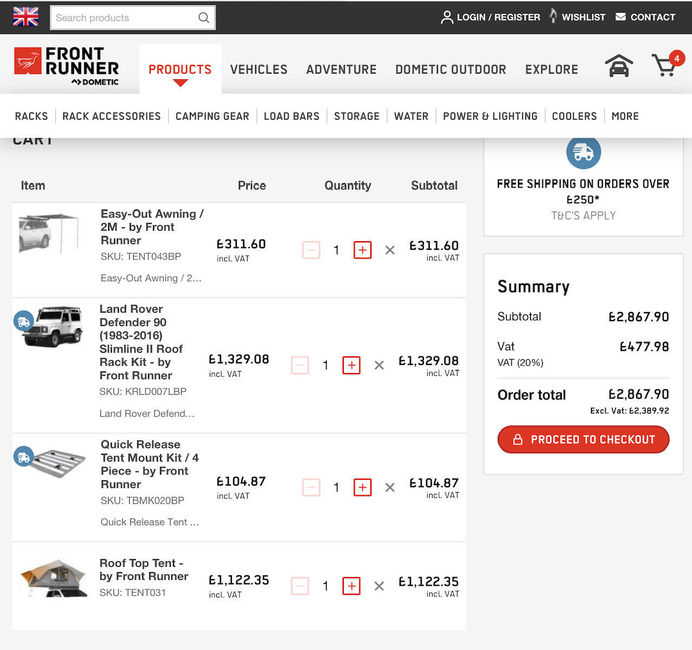Open Login / Register link

point(490,17)
